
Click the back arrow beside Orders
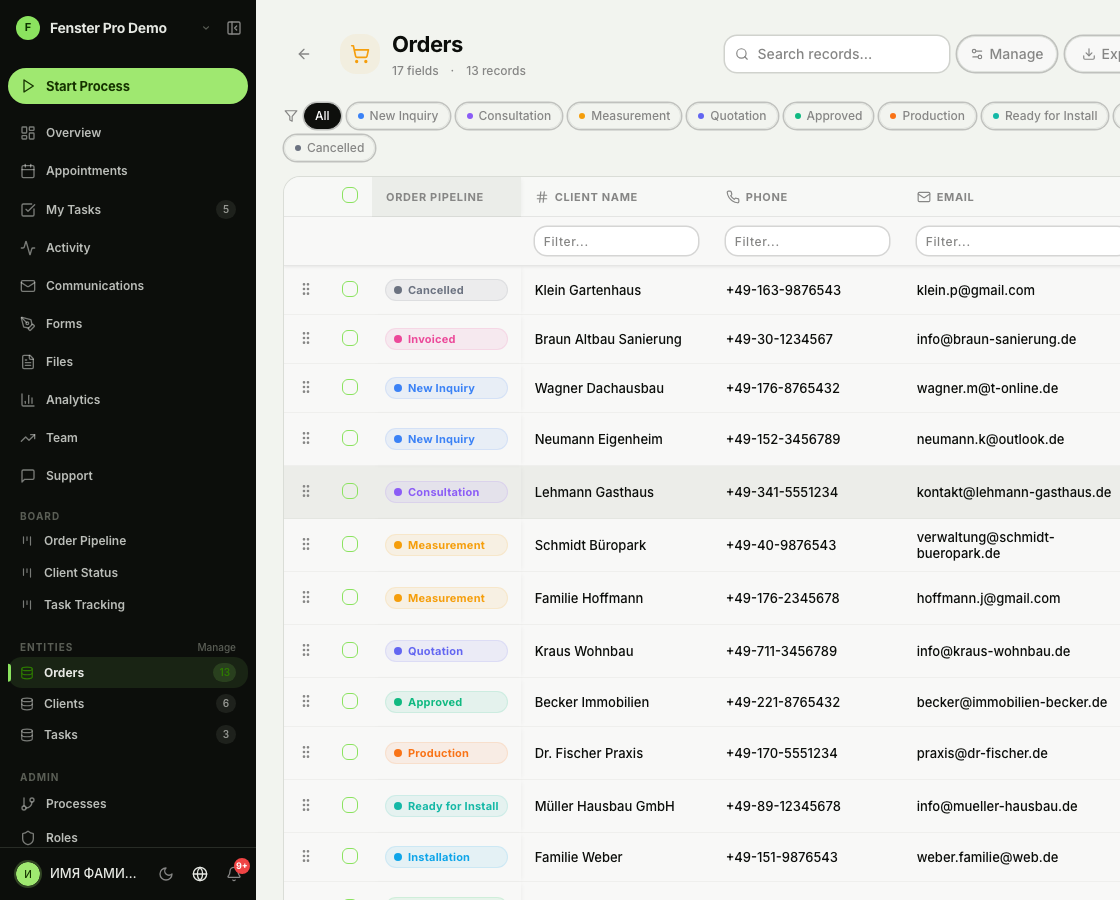(304, 54)
